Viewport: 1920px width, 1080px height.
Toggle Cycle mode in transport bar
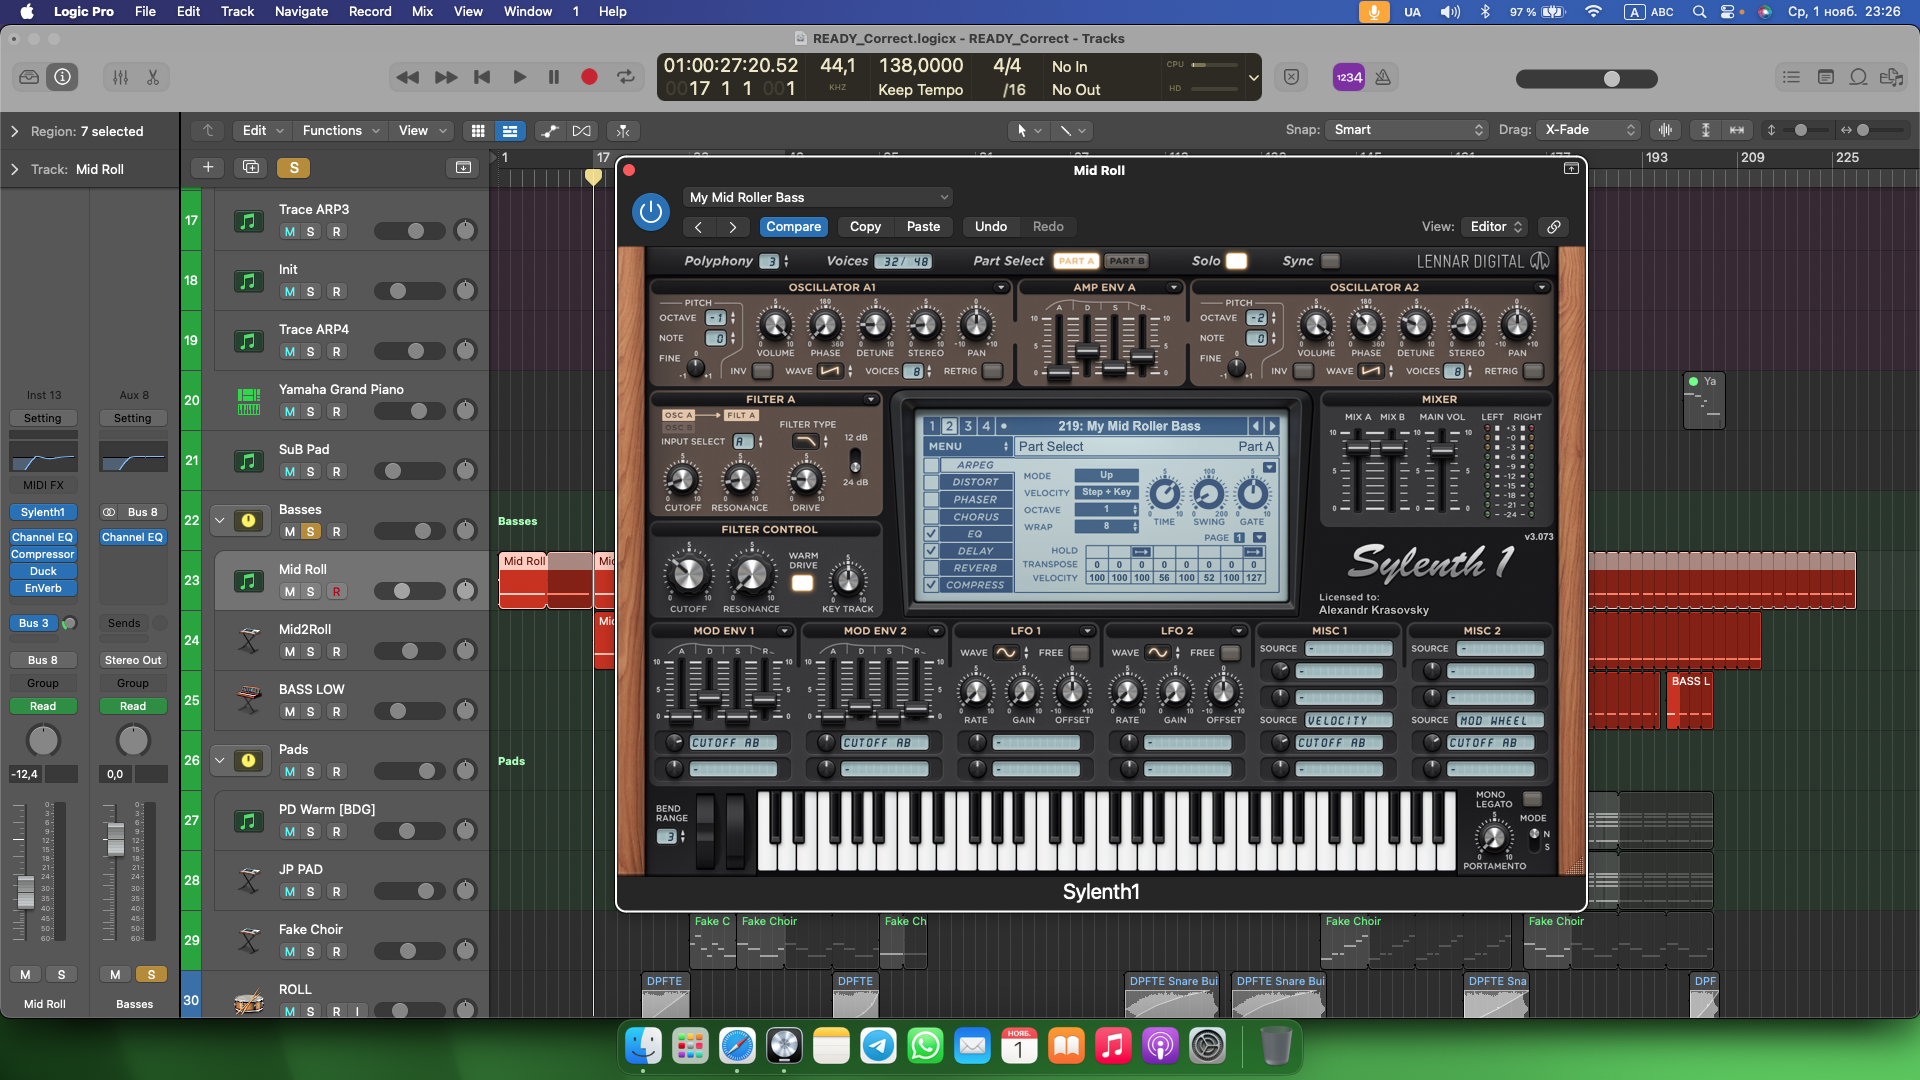(626, 77)
